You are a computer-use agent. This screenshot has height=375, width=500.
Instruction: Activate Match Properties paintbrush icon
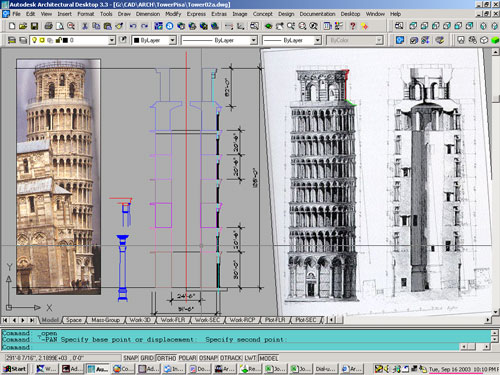(119, 26)
